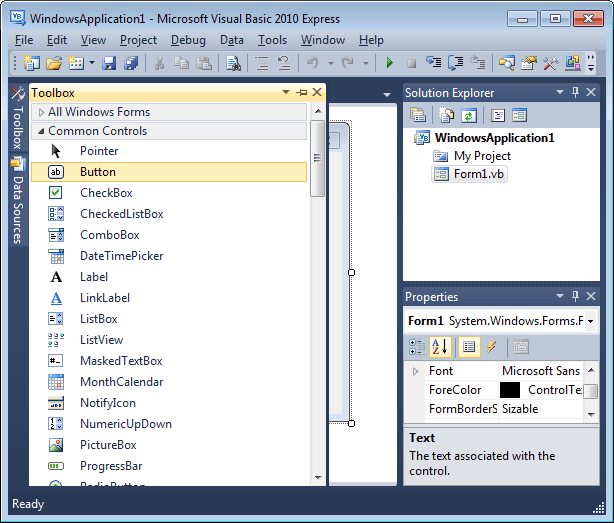Start debugging with the green play icon
Viewport: 614px width, 523px height.
pyautogui.click(x=390, y=63)
